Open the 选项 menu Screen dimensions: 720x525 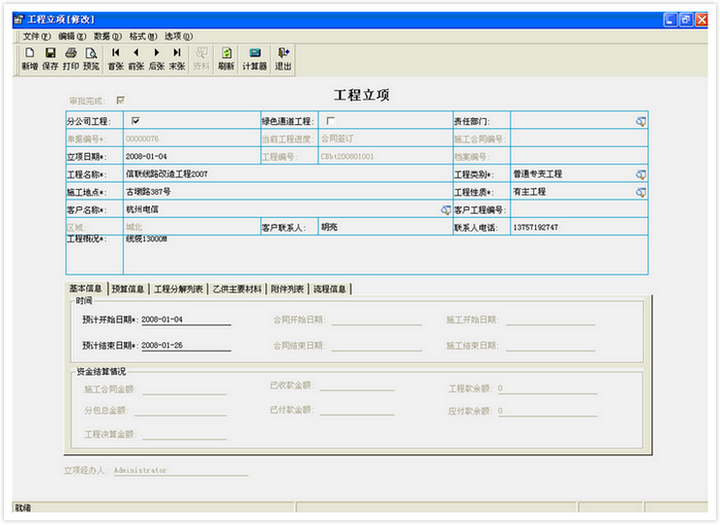point(179,36)
